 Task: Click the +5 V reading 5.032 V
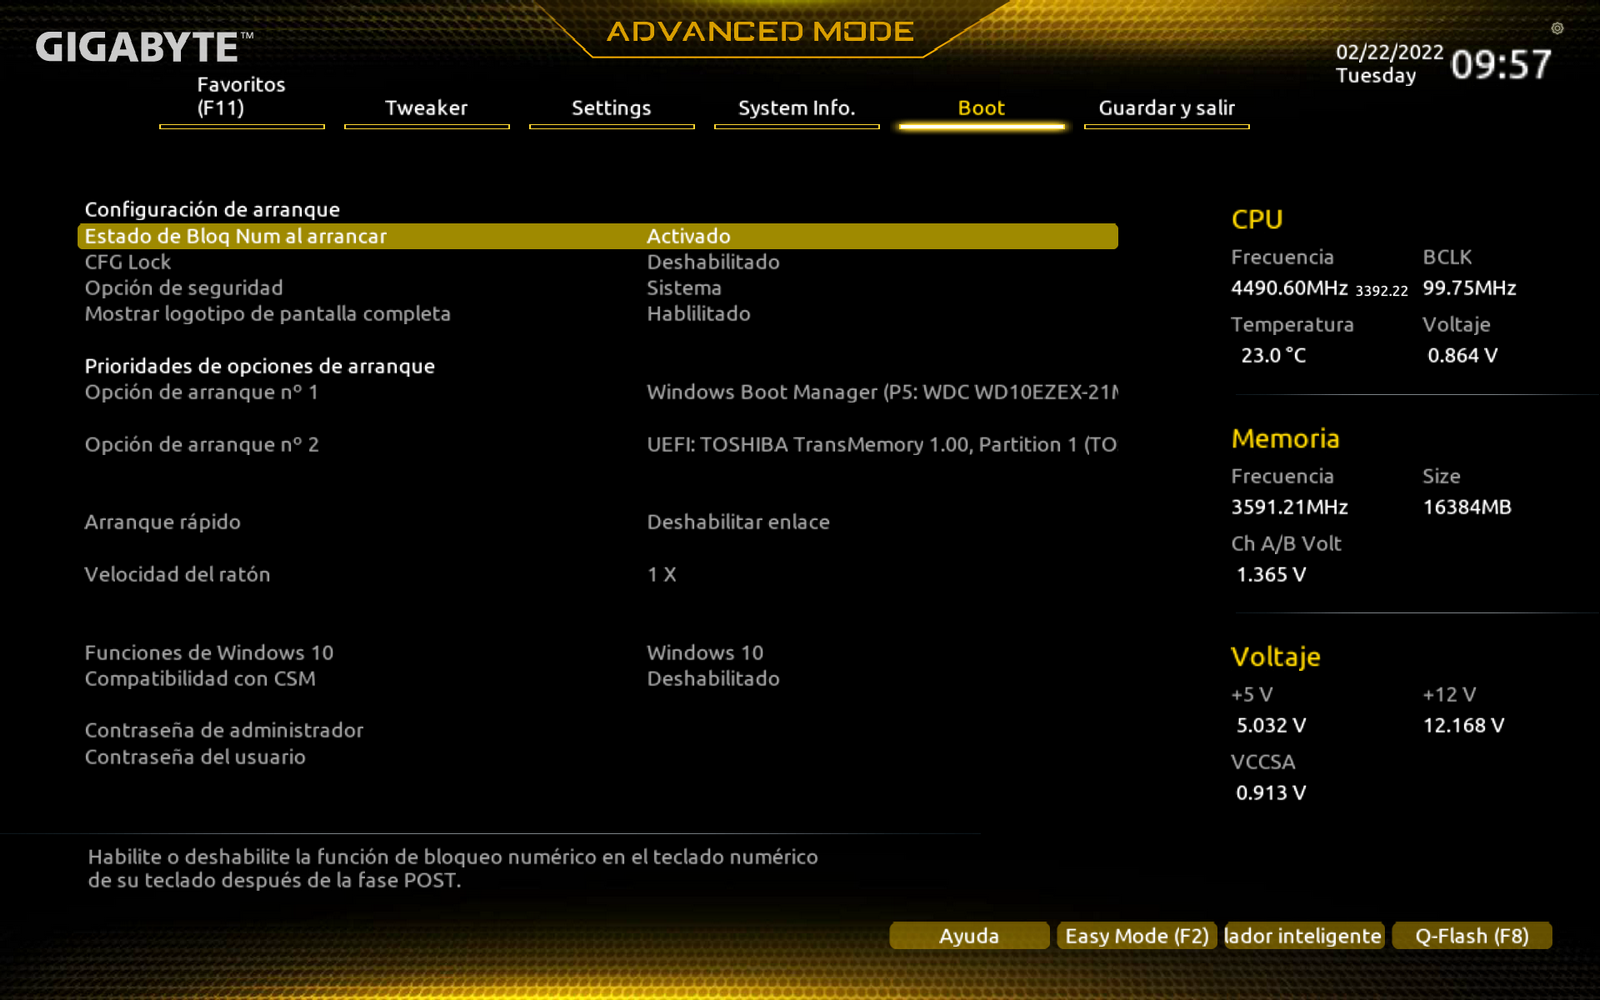pos(1271,725)
